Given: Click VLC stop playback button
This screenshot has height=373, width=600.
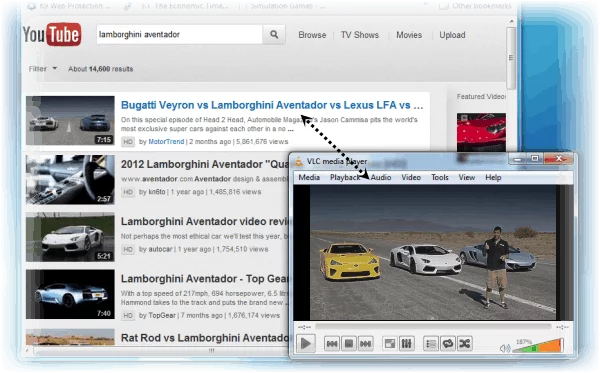Looking at the screenshot, I should tap(349, 344).
